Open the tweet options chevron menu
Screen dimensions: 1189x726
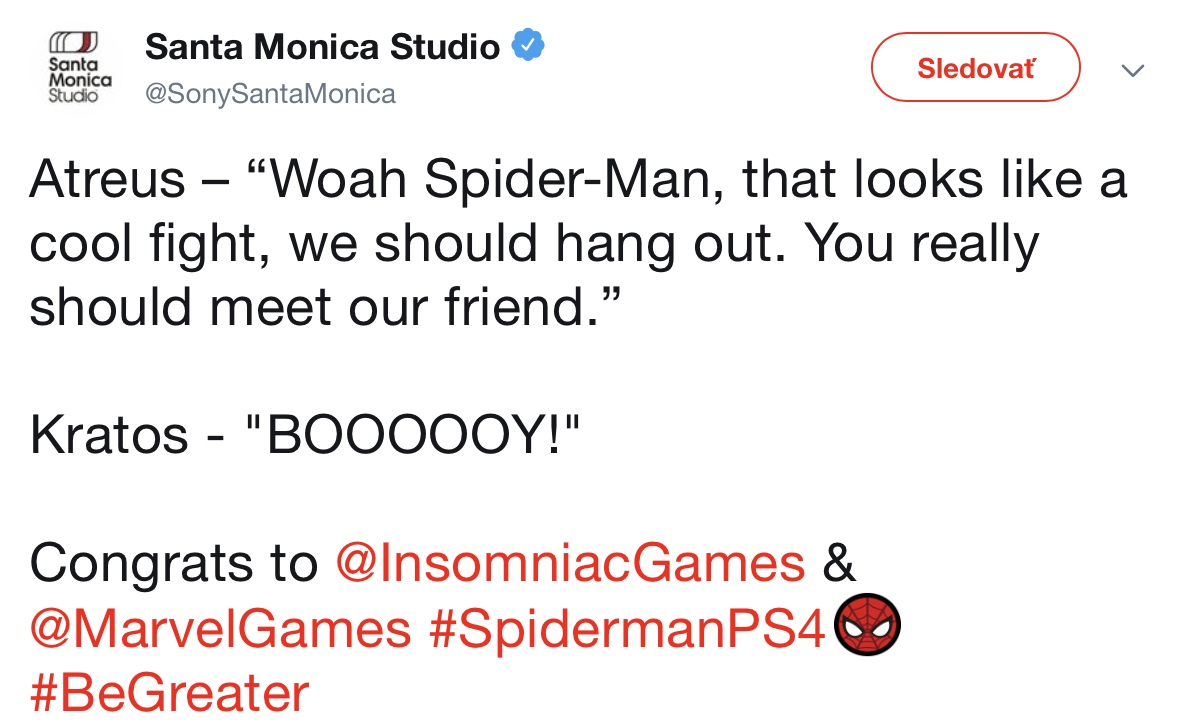[x=1132, y=70]
